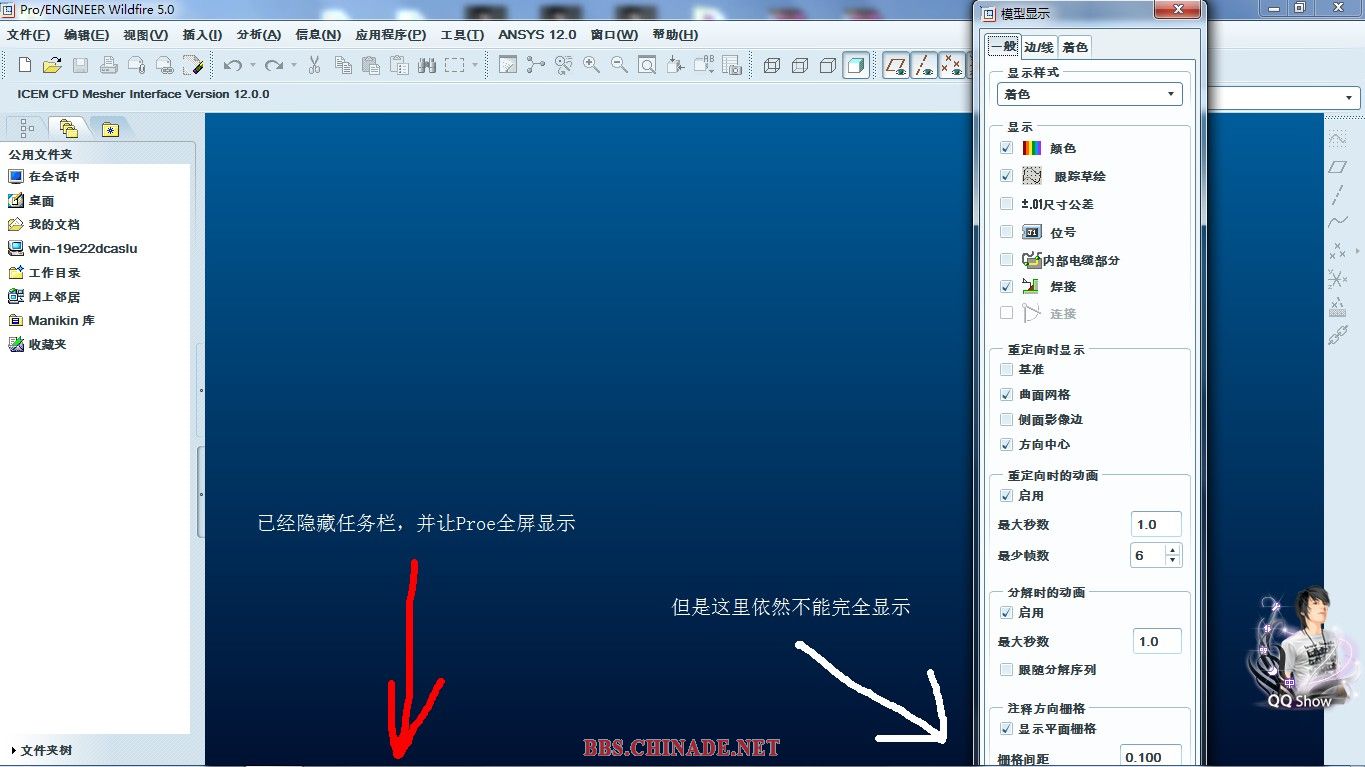Open the 收藏夹 entry
The height and width of the screenshot is (767, 1365).
pos(47,344)
